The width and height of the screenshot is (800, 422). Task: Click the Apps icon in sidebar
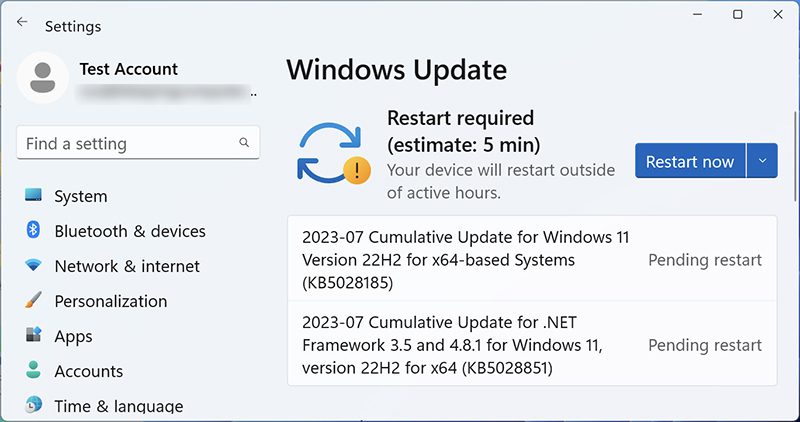click(33, 335)
